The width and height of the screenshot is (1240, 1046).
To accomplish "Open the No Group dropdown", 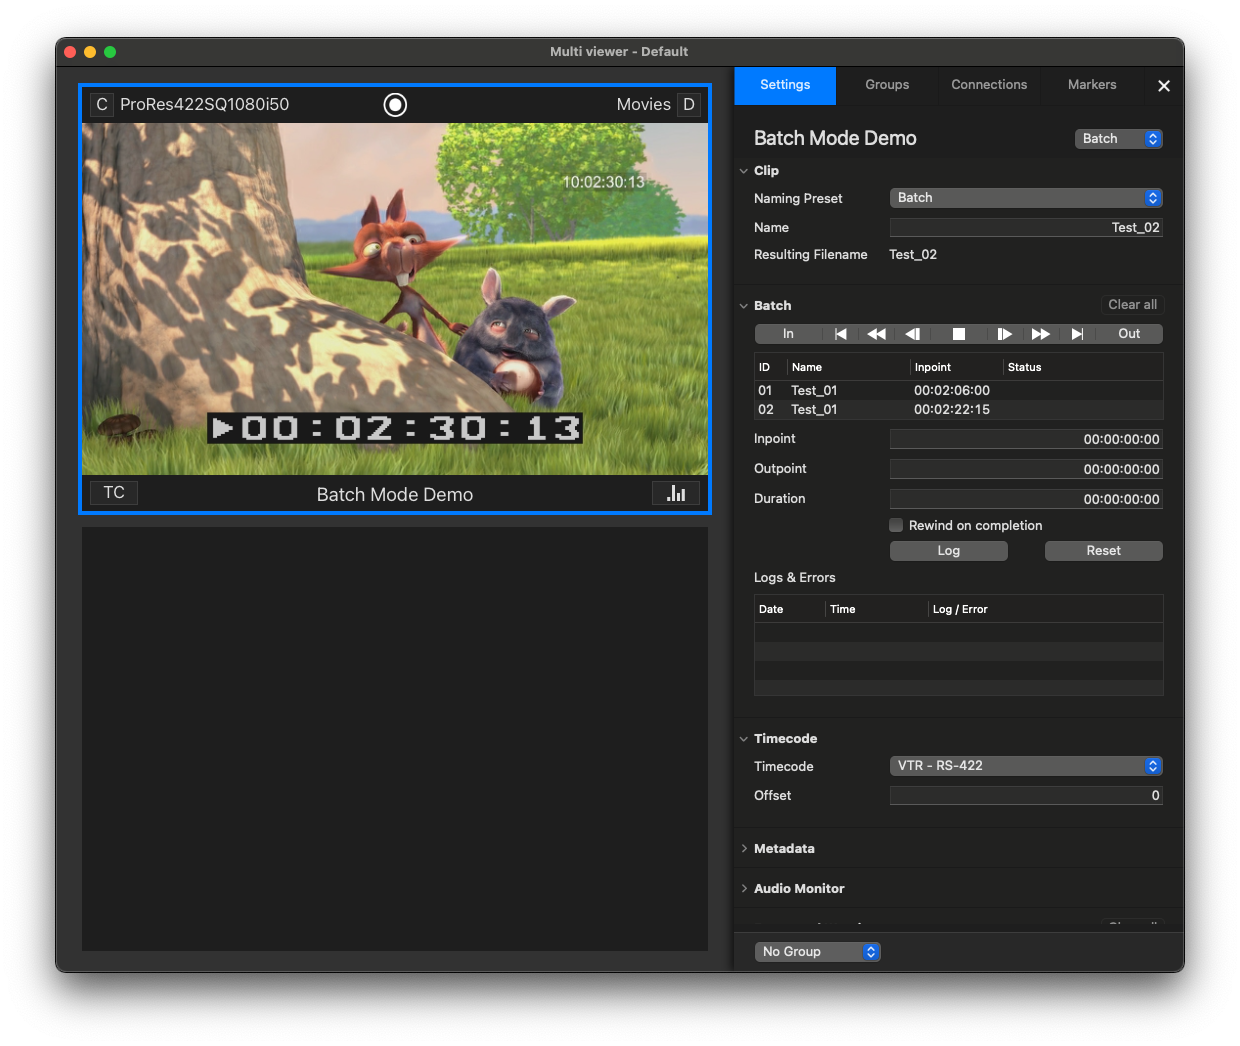I will click(x=818, y=952).
